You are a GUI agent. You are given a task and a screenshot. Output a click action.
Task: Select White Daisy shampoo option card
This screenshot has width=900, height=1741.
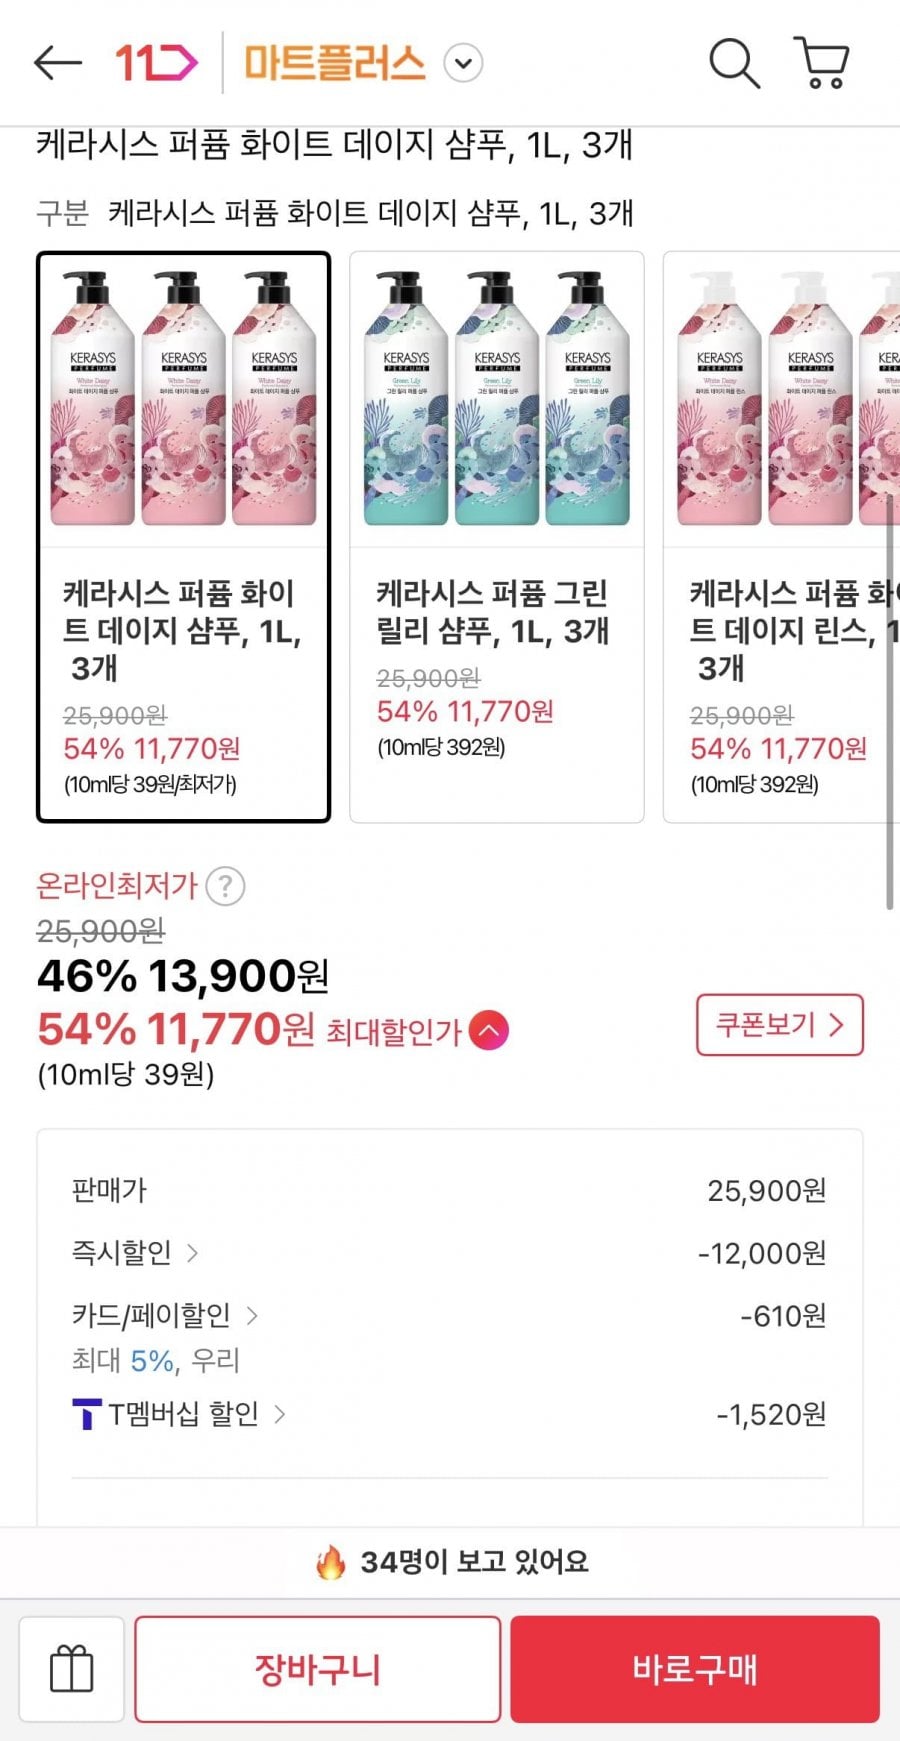click(x=184, y=537)
